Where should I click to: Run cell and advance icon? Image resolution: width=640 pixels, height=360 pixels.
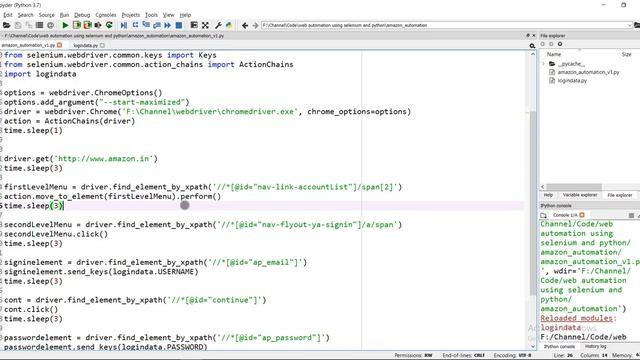coord(87,25)
